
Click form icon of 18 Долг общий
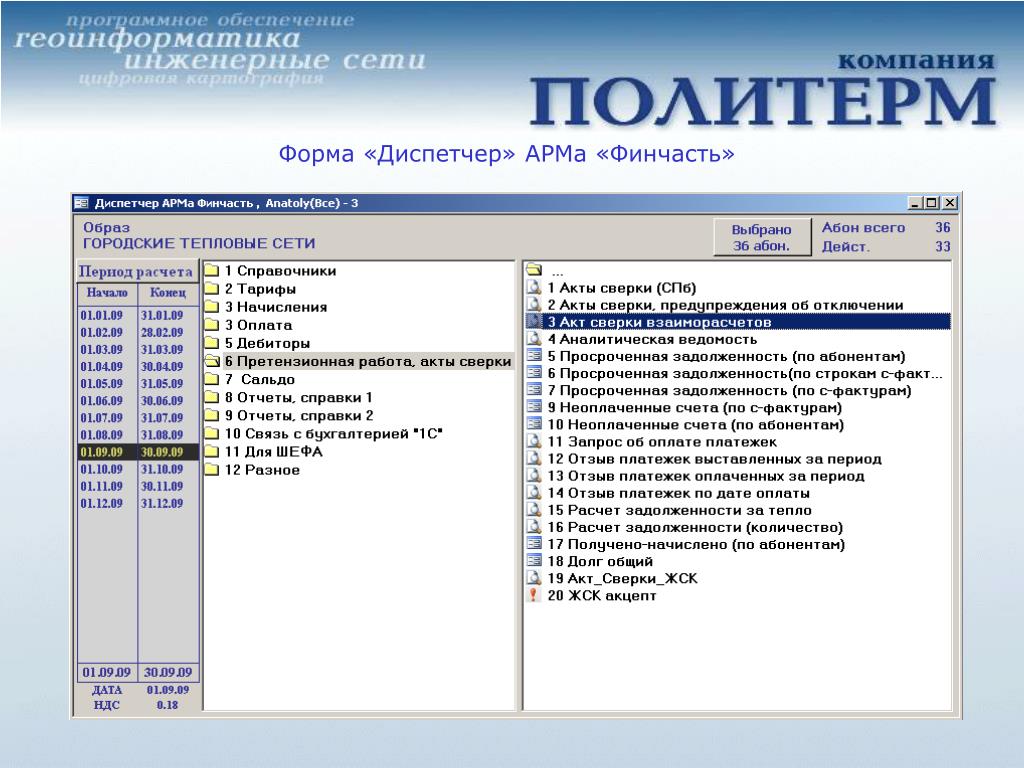click(534, 561)
